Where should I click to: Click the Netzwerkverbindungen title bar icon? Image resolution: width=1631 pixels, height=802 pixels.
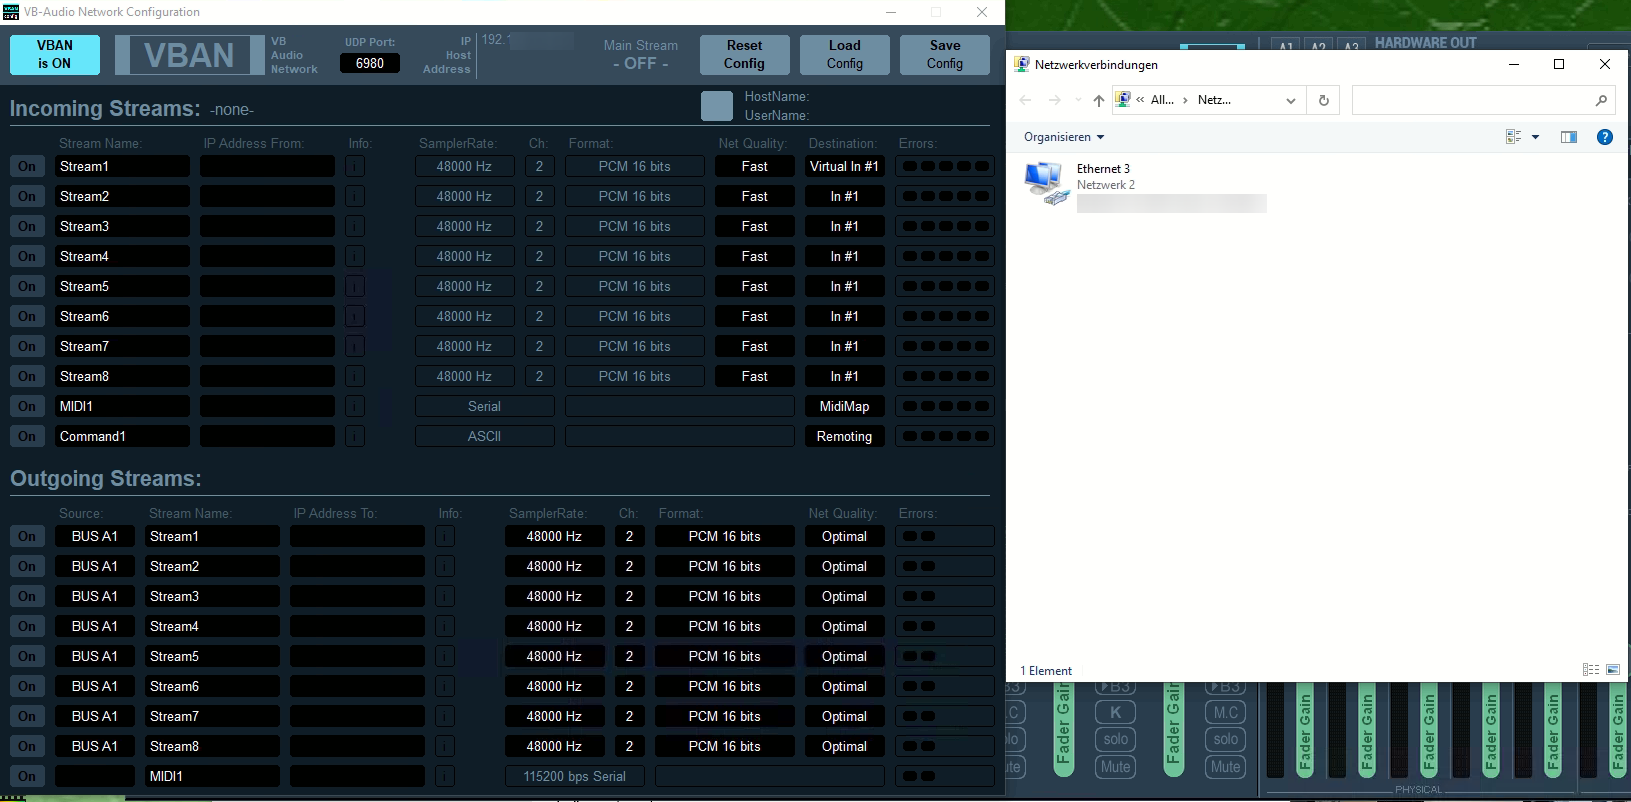point(1021,64)
